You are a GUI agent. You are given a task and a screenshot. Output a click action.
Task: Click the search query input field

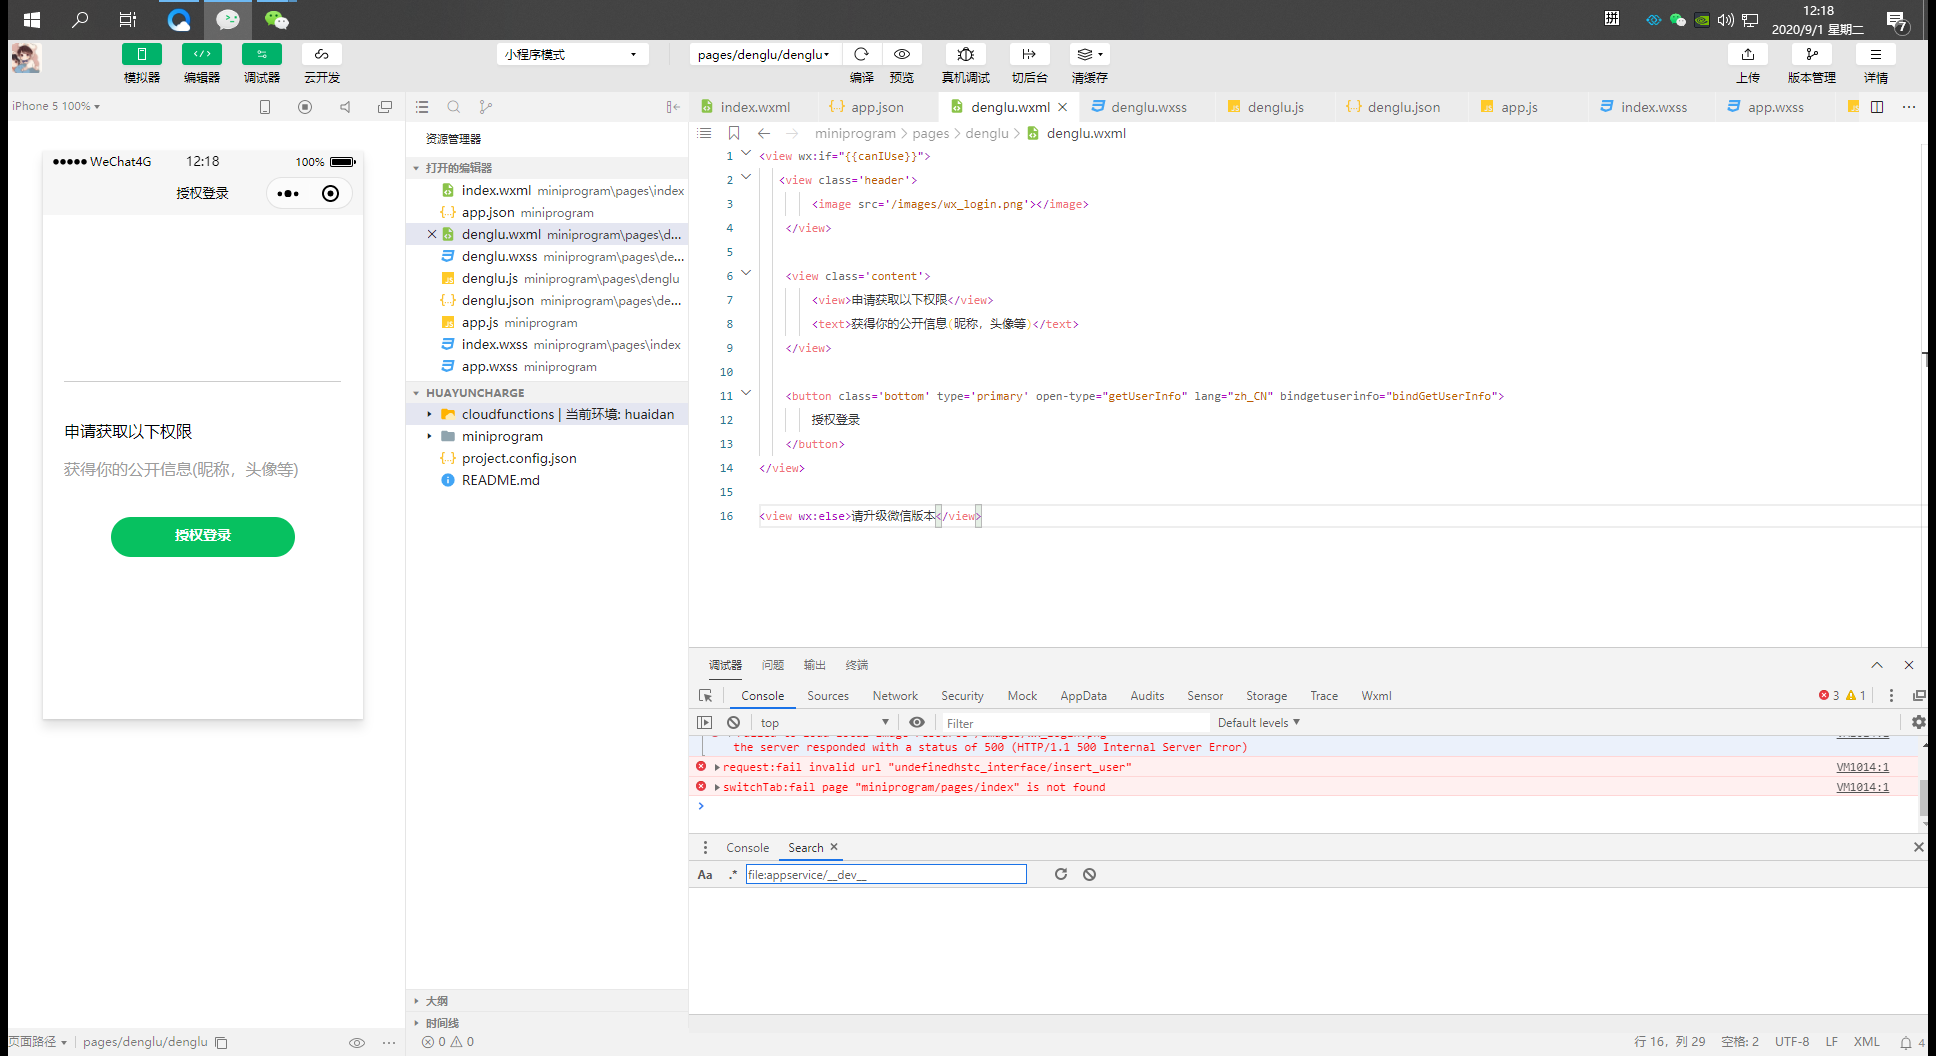pos(886,875)
